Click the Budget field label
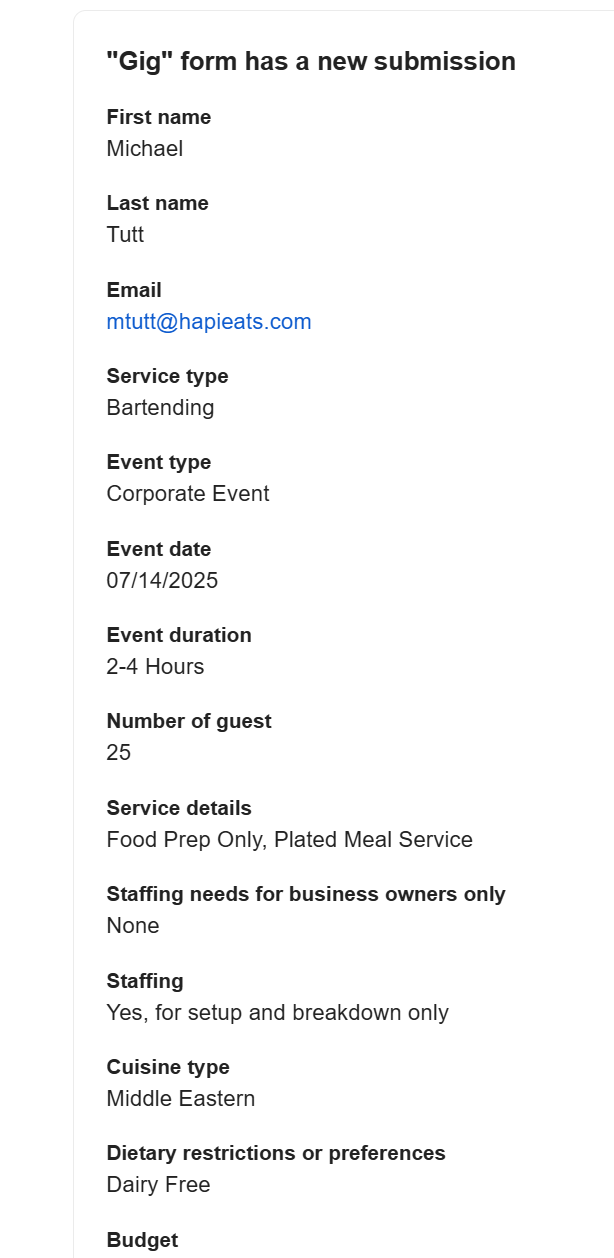Image resolution: width=614 pixels, height=1258 pixels. 142,1240
